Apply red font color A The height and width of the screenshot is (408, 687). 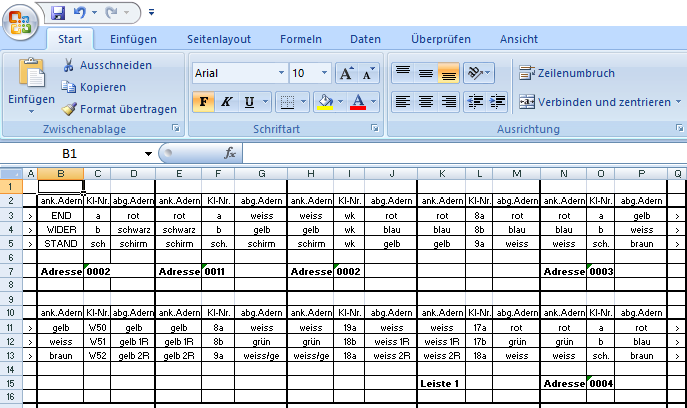pyautogui.click(x=358, y=102)
